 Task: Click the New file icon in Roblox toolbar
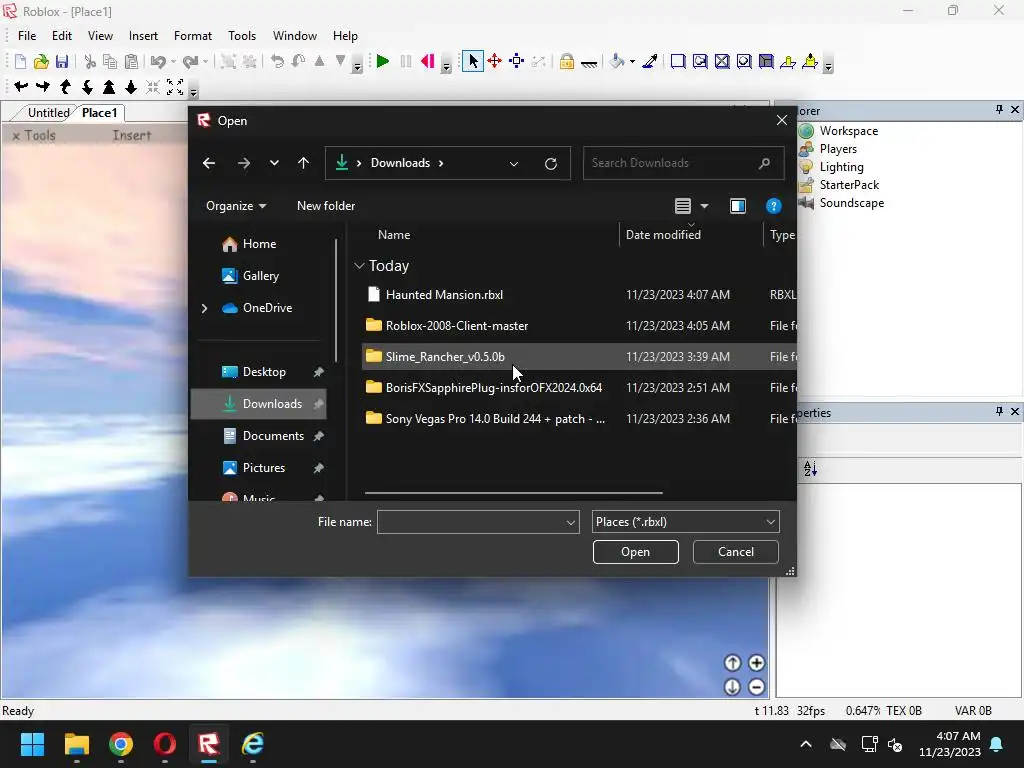click(20, 62)
